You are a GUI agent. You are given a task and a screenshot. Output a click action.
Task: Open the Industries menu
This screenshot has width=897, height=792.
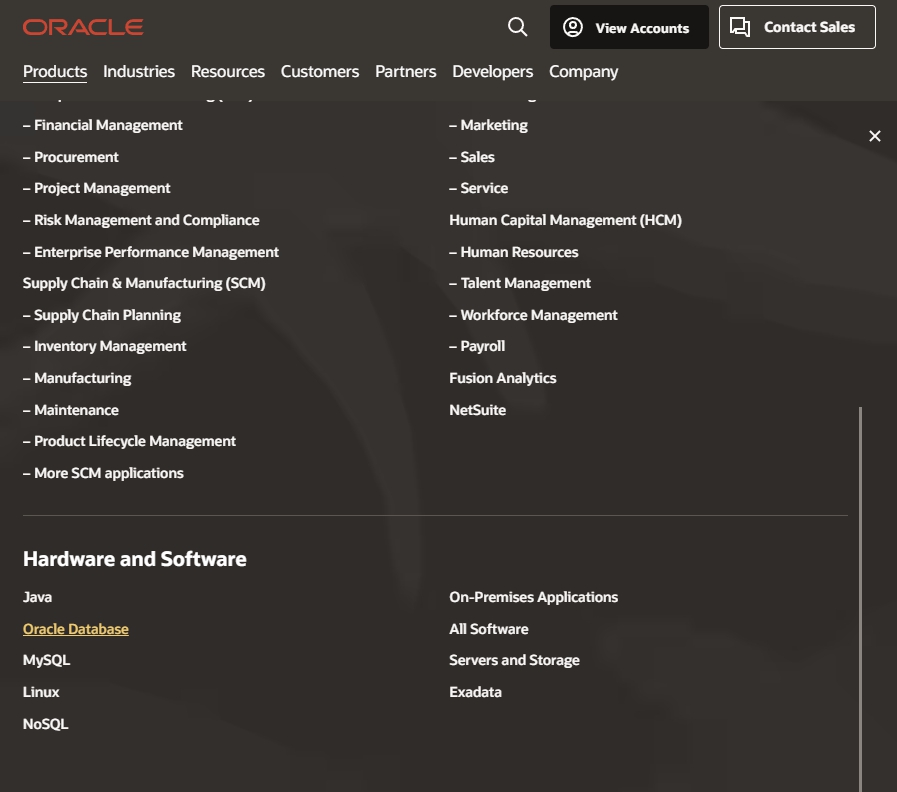139,72
